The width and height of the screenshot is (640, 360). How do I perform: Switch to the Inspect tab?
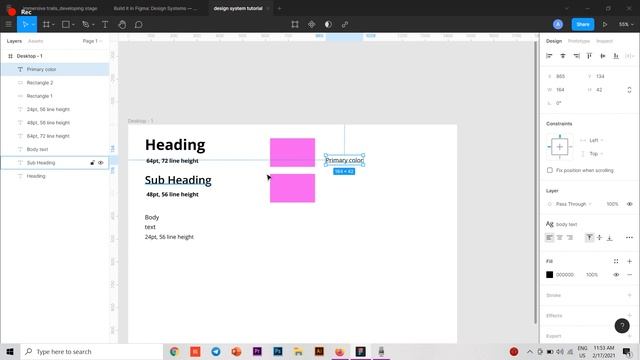(604, 41)
